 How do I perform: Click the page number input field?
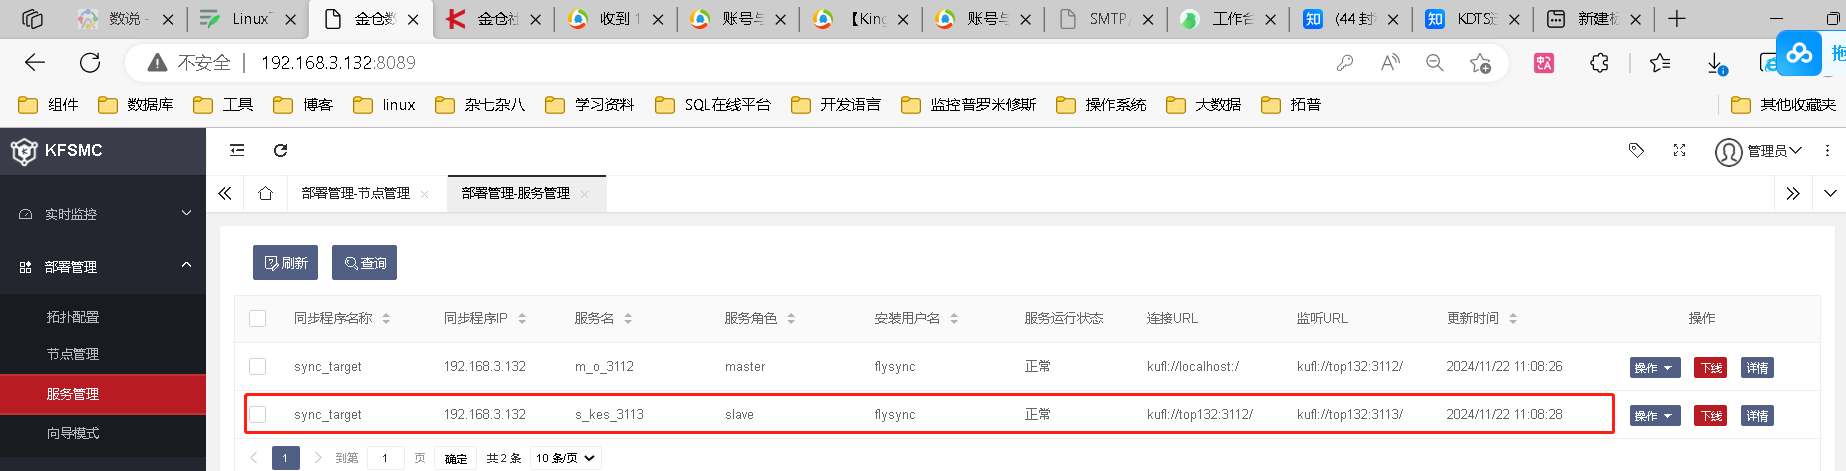pyautogui.click(x=385, y=458)
